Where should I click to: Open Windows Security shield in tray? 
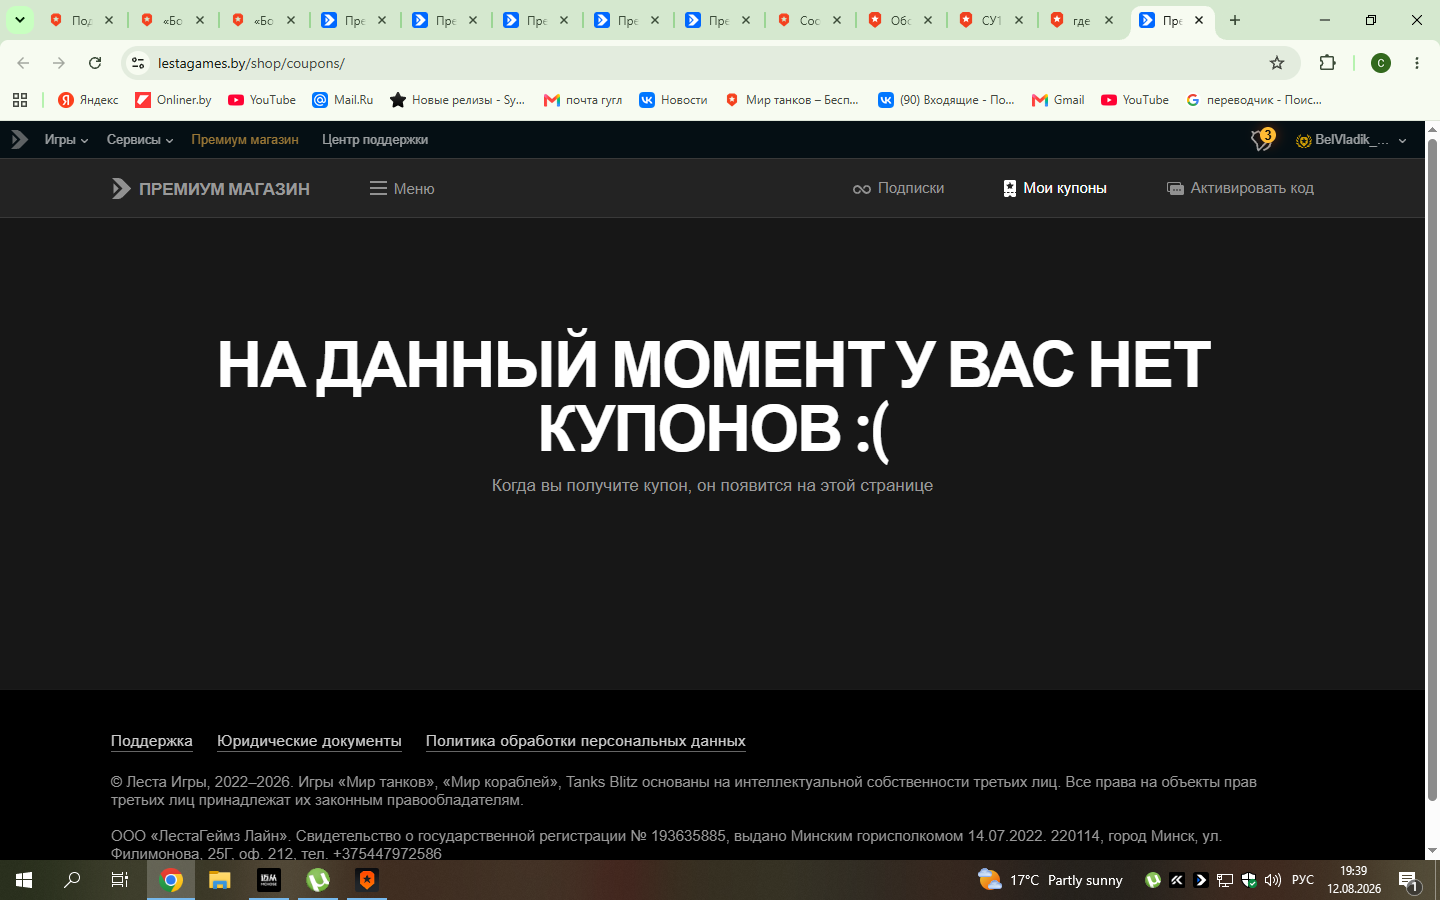pyautogui.click(x=1249, y=880)
